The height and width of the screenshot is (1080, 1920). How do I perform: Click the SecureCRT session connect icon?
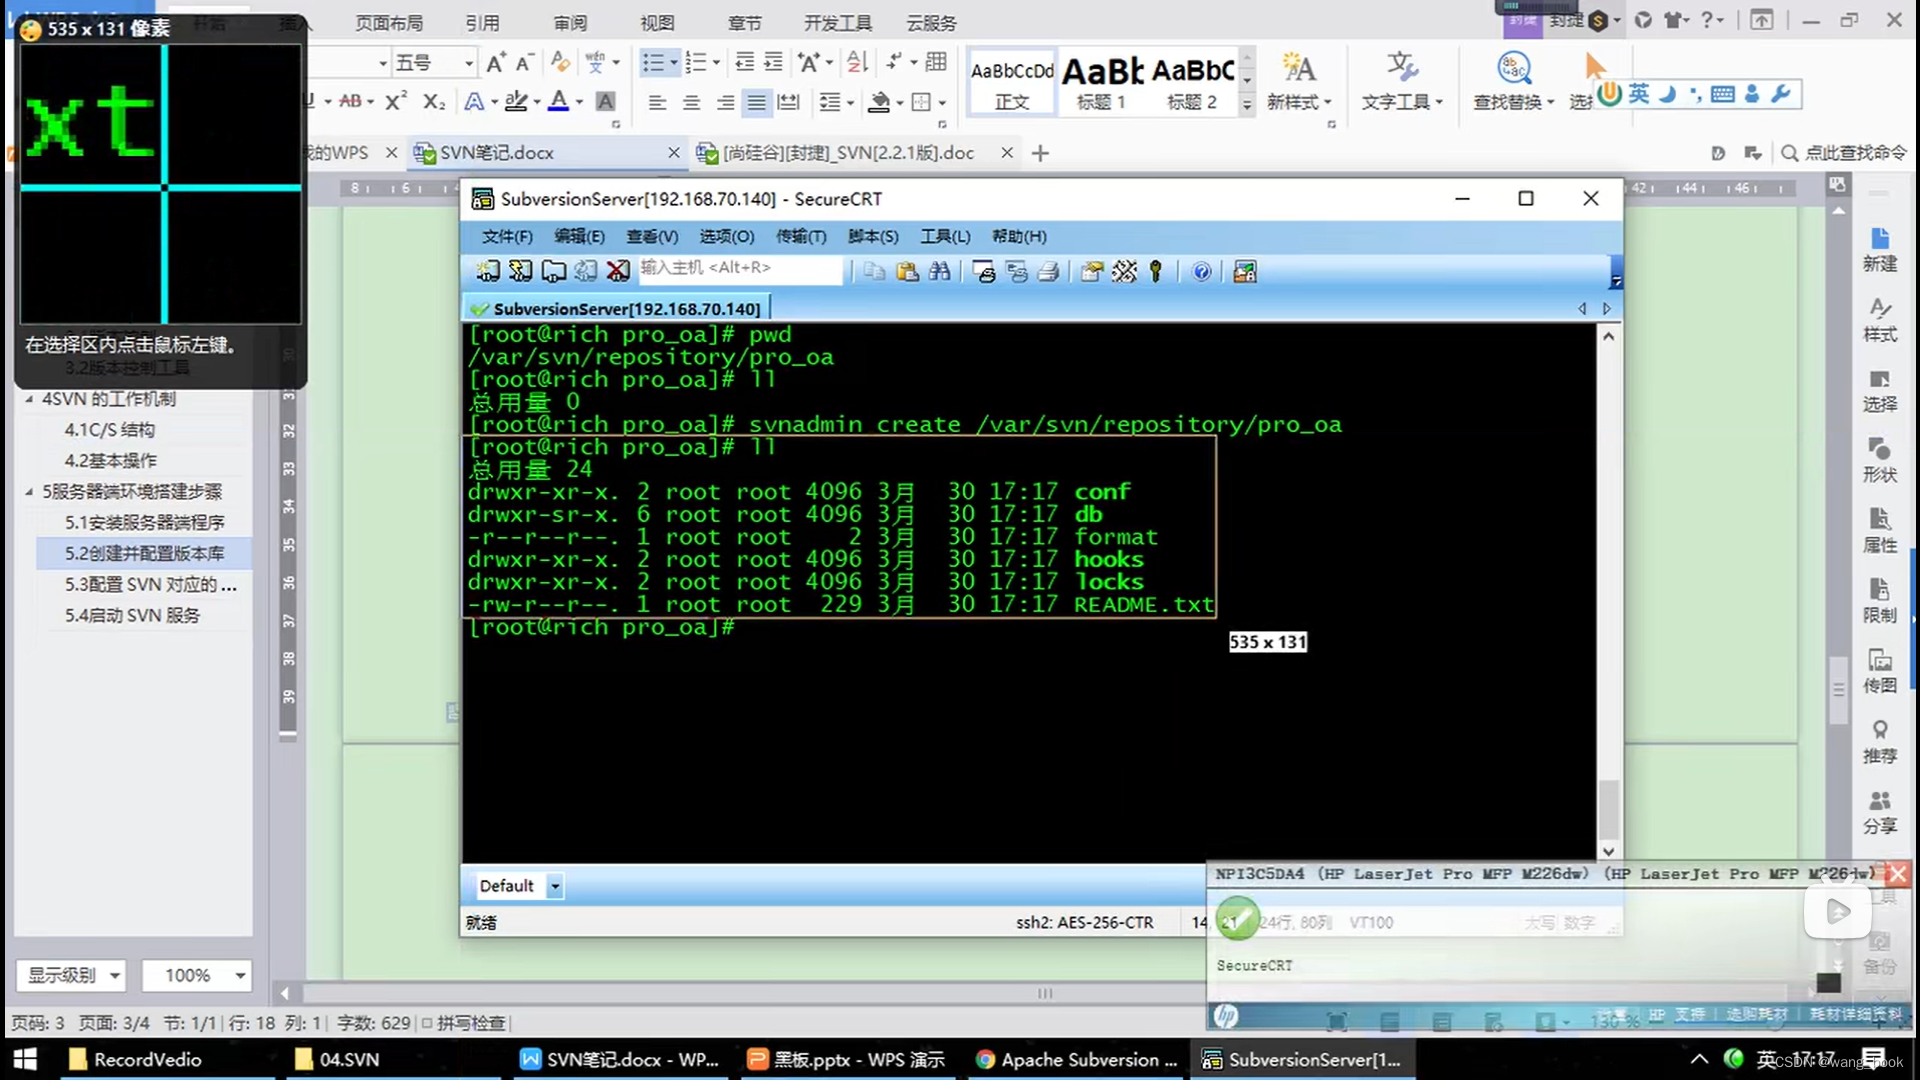pos(487,270)
